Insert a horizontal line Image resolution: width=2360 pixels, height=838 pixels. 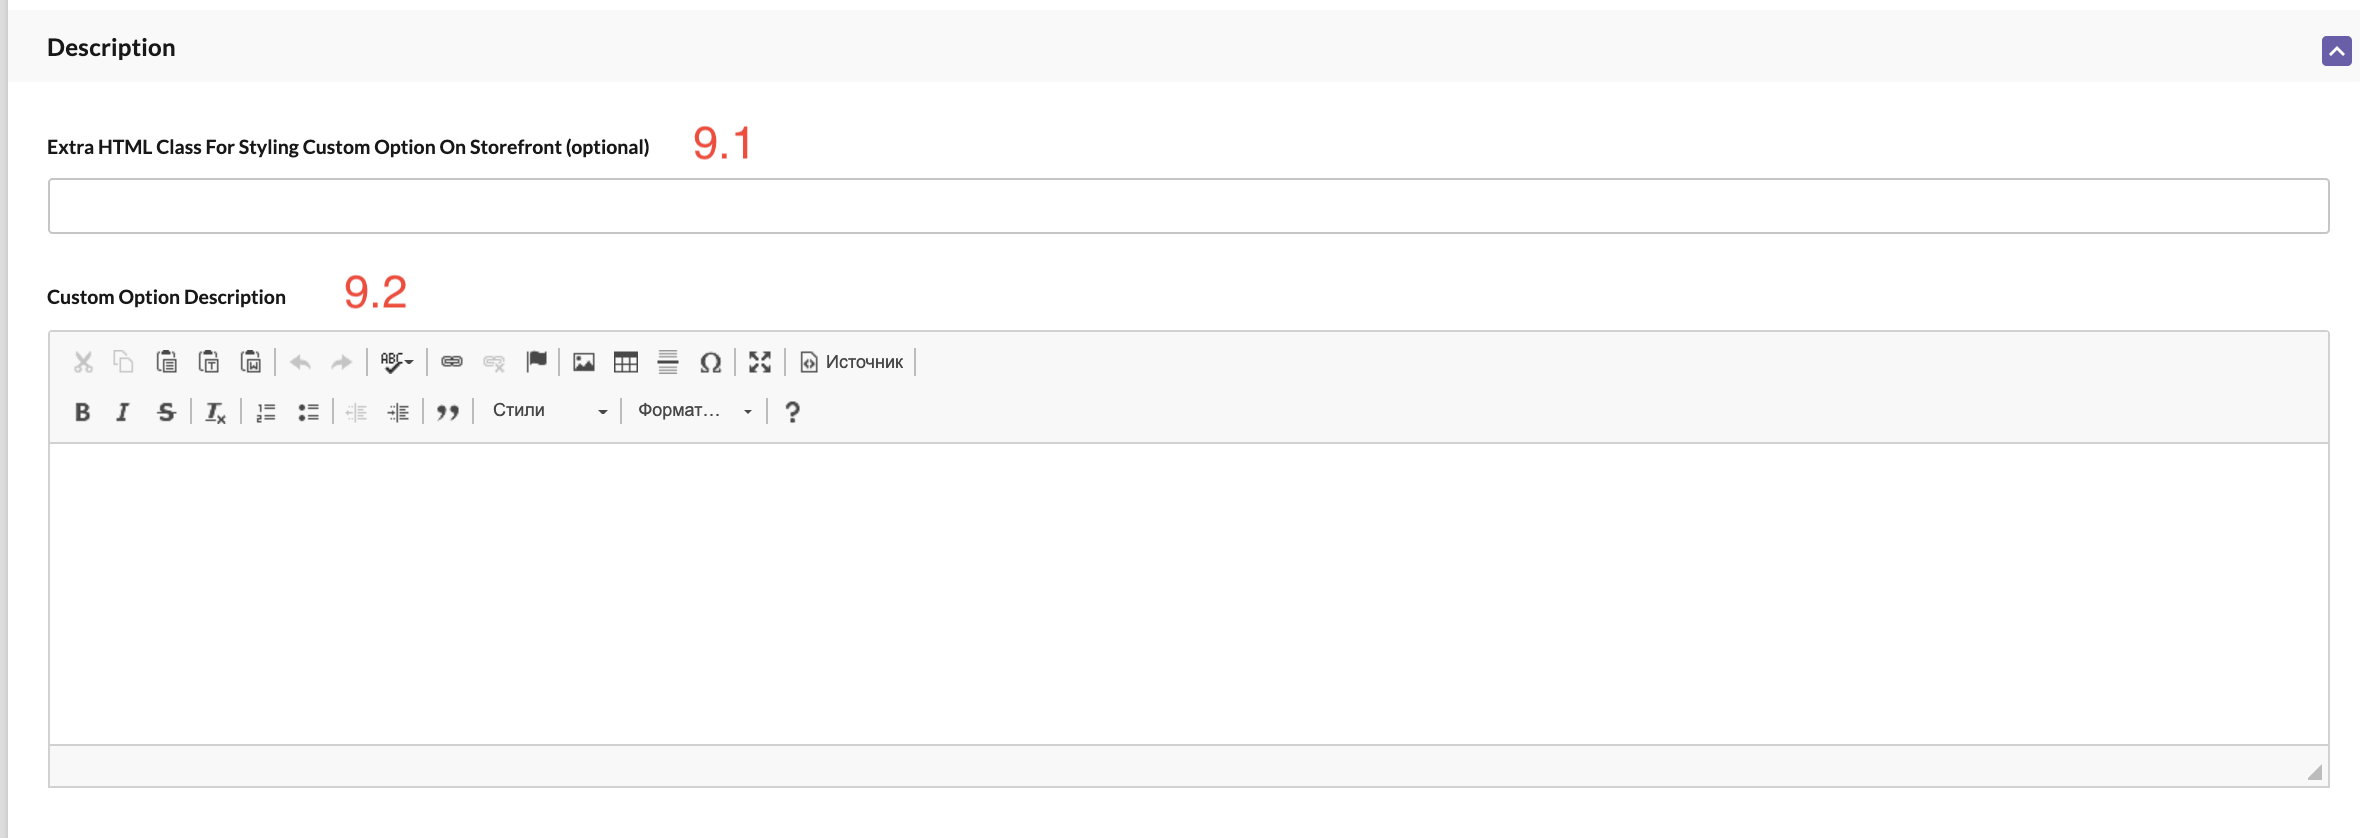click(x=668, y=362)
